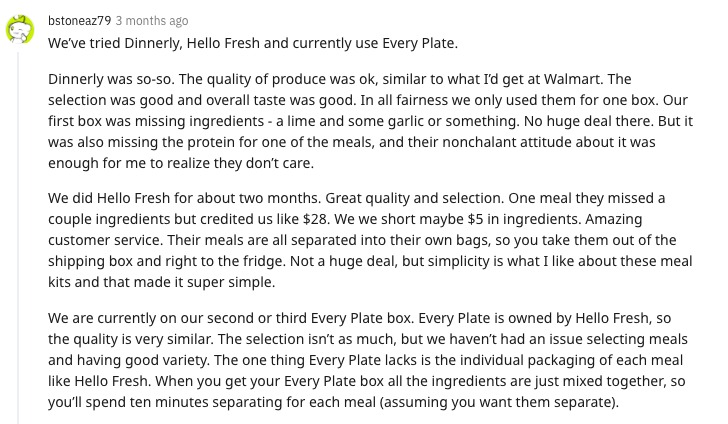Screen dimensions: 728x424
Task: Click the words "kits and that made it super simple"
Action: click(161, 282)
